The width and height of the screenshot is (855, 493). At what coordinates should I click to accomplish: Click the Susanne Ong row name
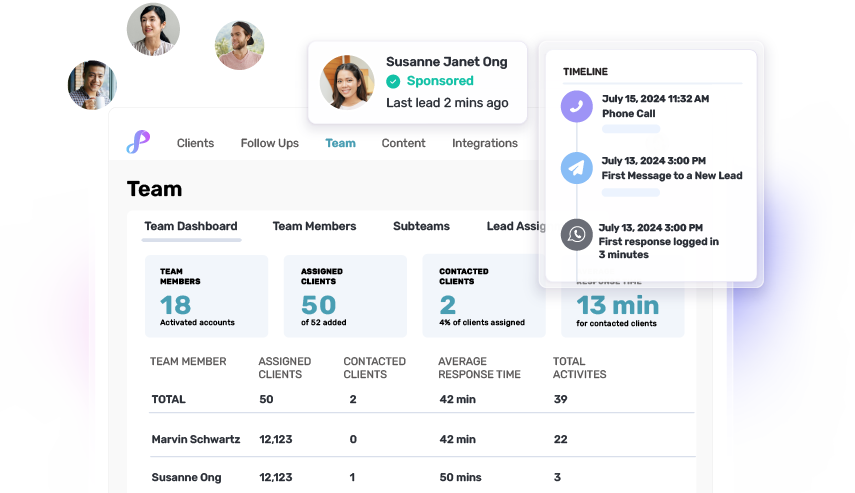[186, 477]
